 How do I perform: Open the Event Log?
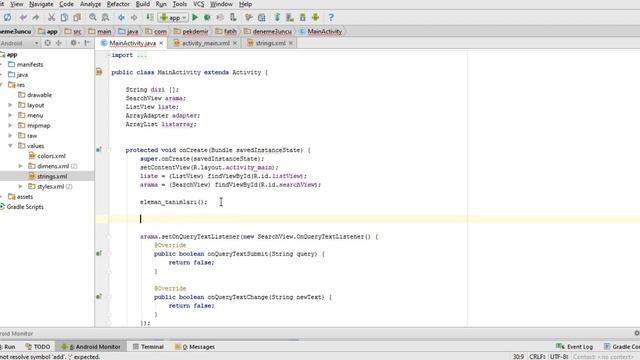pyautogui.click(x=574, y=347)
